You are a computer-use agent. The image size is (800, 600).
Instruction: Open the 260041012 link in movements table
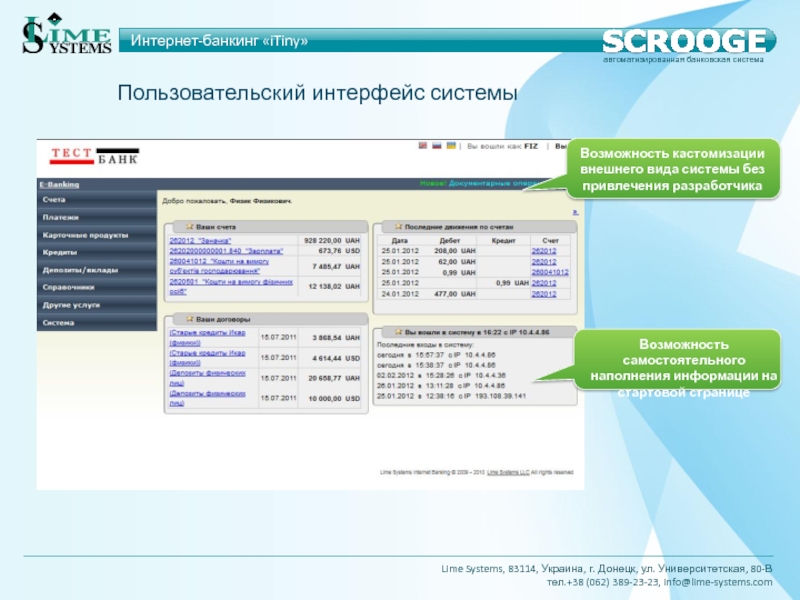(550, 272)
